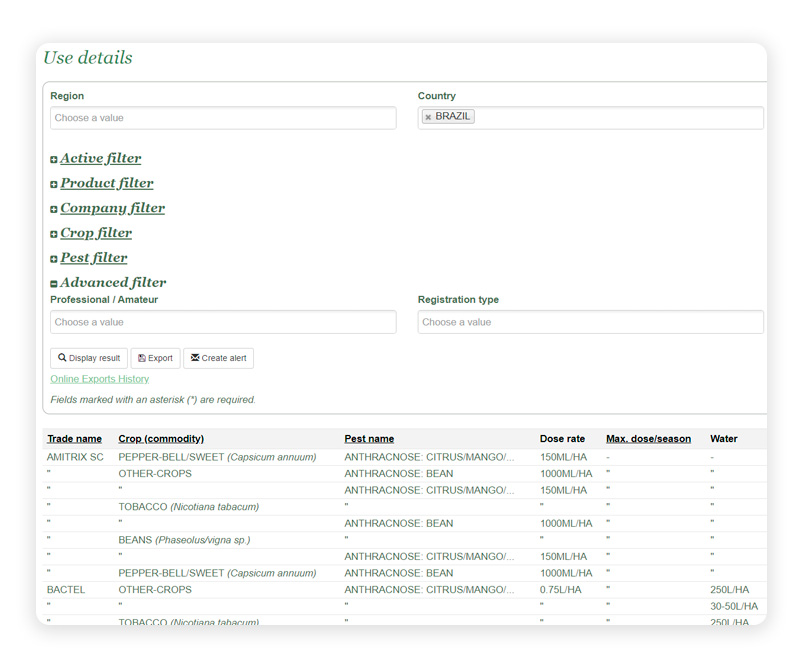Click the 30-50L/HA water cell
Image resolution: width=800 pixels, height=667 pixels.
(734, 606)
